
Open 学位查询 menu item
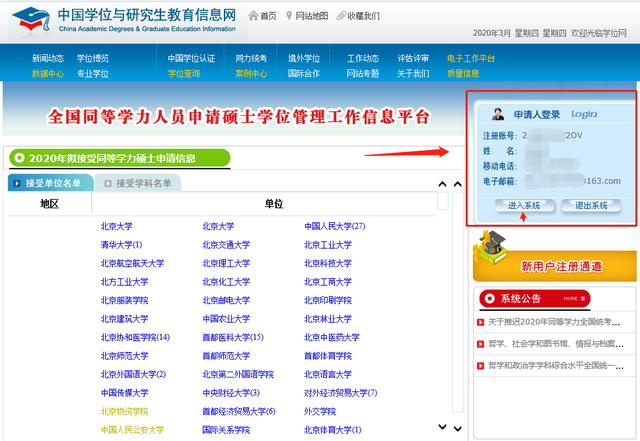[184, 74]
